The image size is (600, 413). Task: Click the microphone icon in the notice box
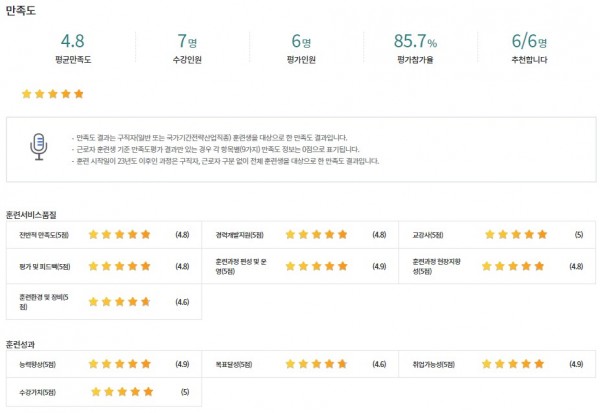(39, 147)
